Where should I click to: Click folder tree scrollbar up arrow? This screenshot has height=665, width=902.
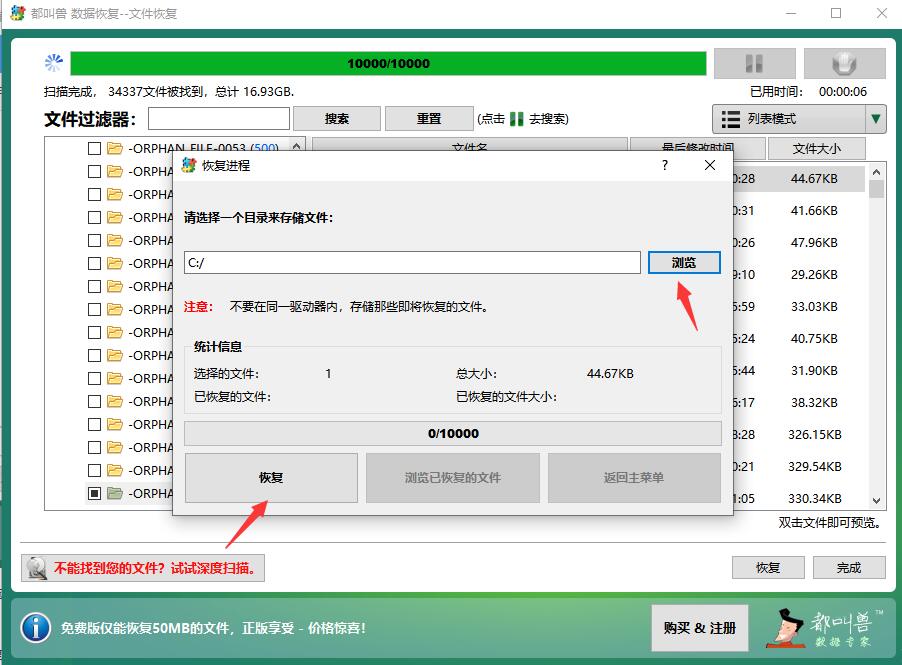(296, 146)
